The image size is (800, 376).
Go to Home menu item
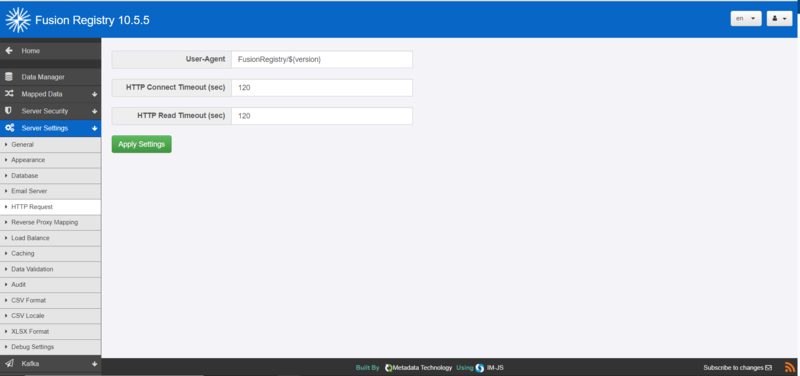51,51
